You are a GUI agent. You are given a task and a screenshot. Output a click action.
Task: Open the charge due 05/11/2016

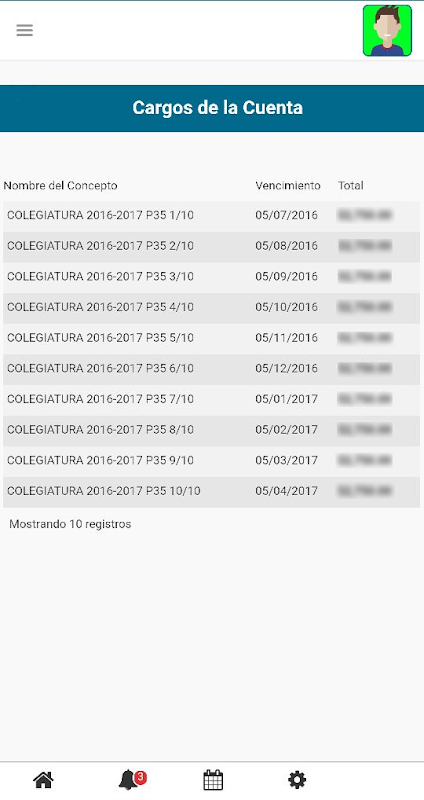pyautogui.click(x=212, y=339)
